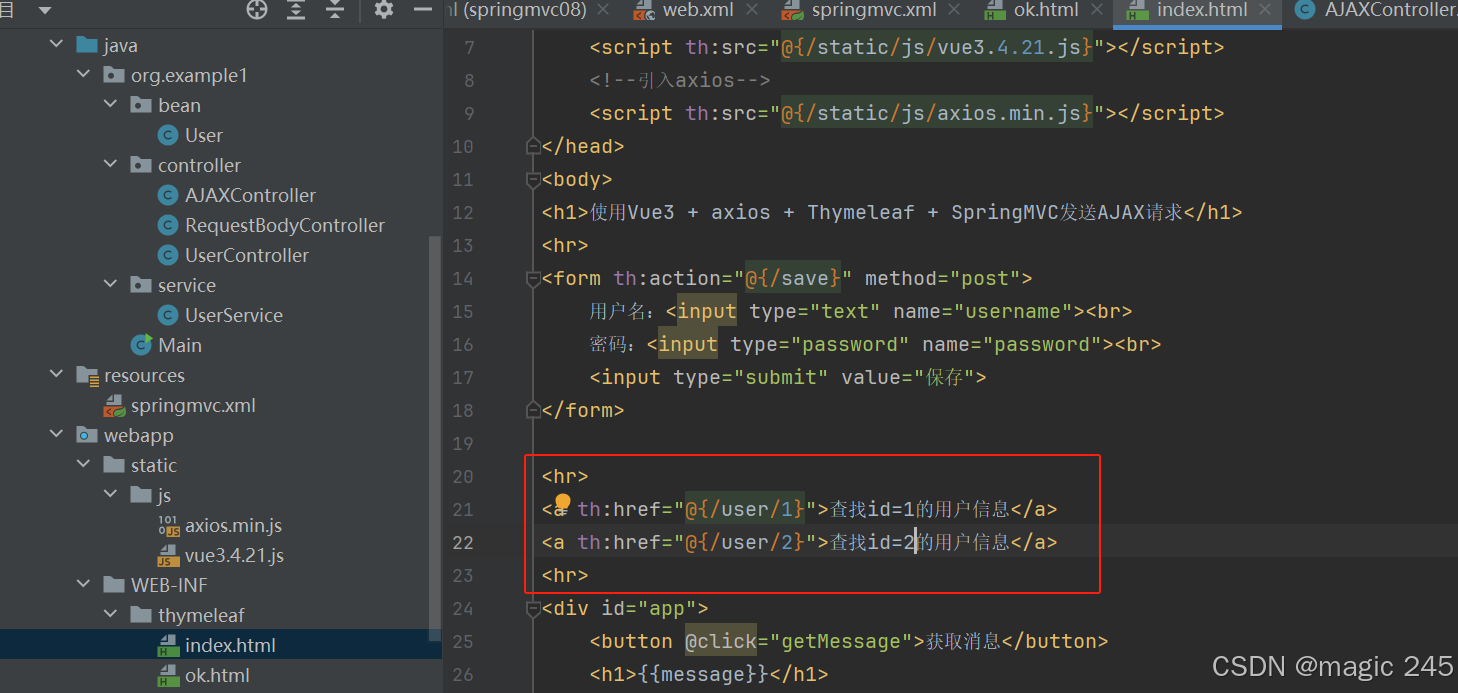Viewport: 1458px width, 693px height.
Task: Fold the div app block on line 24
Action: coord(534,608)
